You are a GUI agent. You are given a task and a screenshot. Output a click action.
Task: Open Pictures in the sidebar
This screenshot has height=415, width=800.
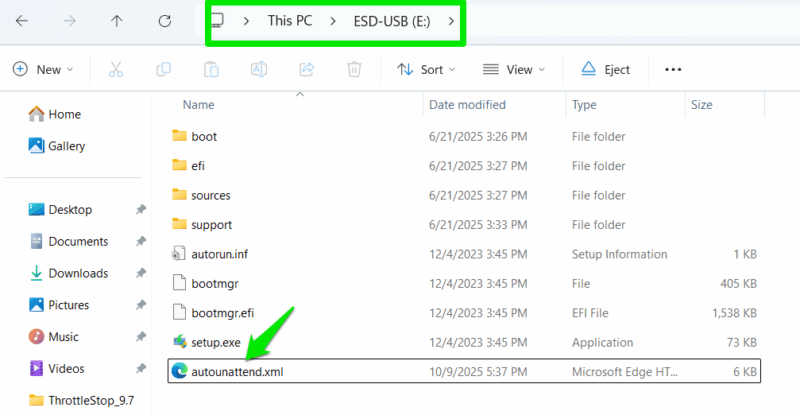coord(59,305)
